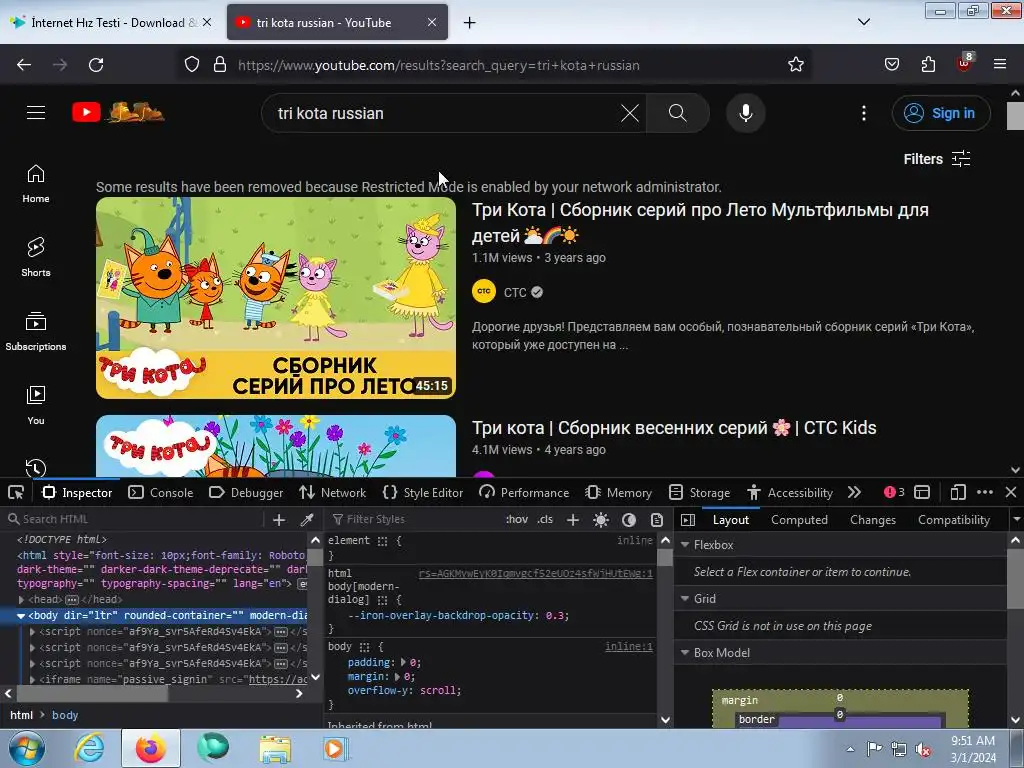This screenshot has width=1024, height=768.
Task: Show the error count badge details
Action: point(894,492)
